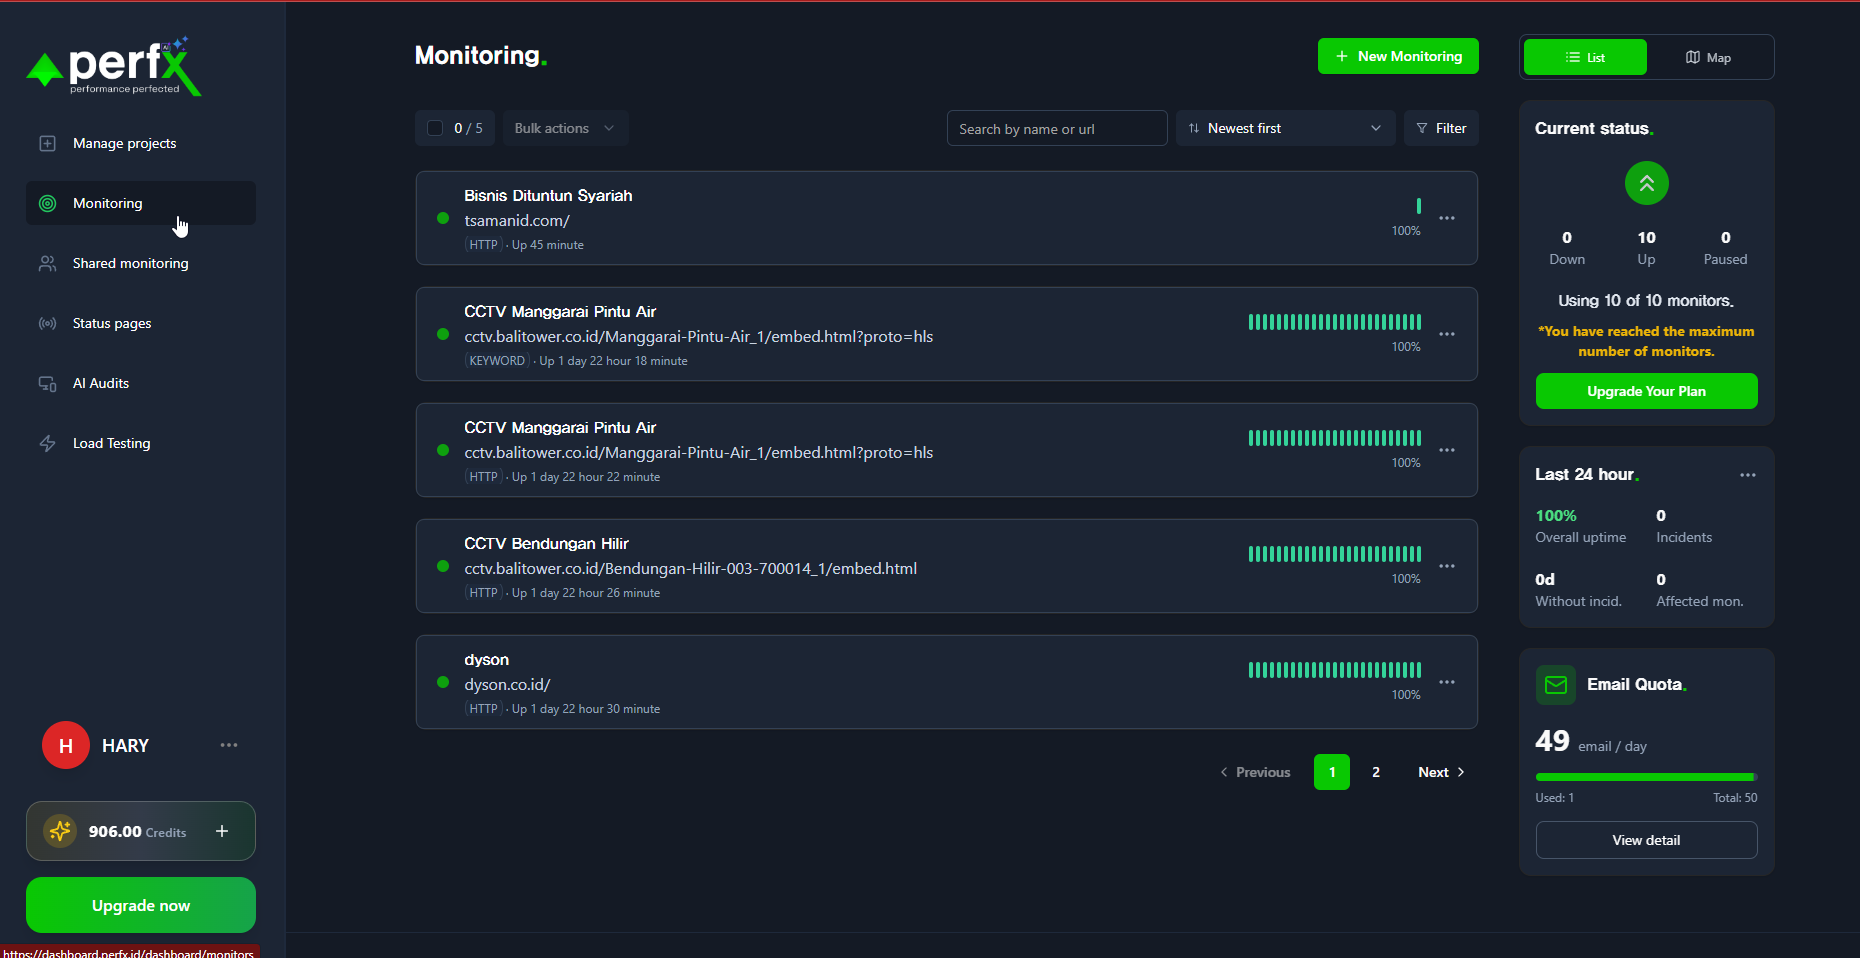Open Manage projects from the sidebar icon
This screenshot has height=958, width=1860.
(47, 143)
